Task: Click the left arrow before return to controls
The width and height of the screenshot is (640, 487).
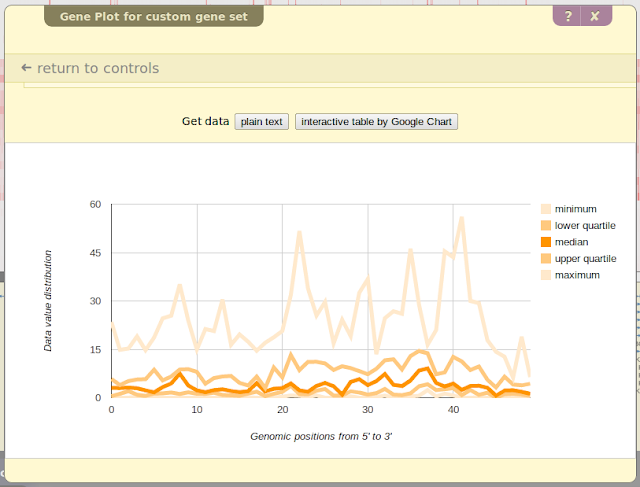Action: tap(26, 68)
